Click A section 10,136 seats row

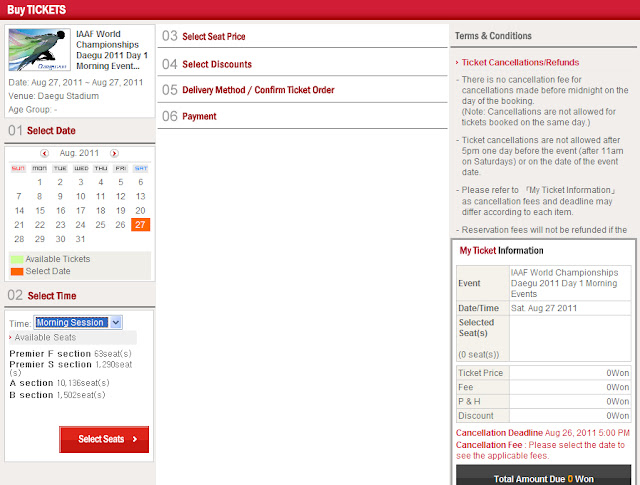pos(60,383)
